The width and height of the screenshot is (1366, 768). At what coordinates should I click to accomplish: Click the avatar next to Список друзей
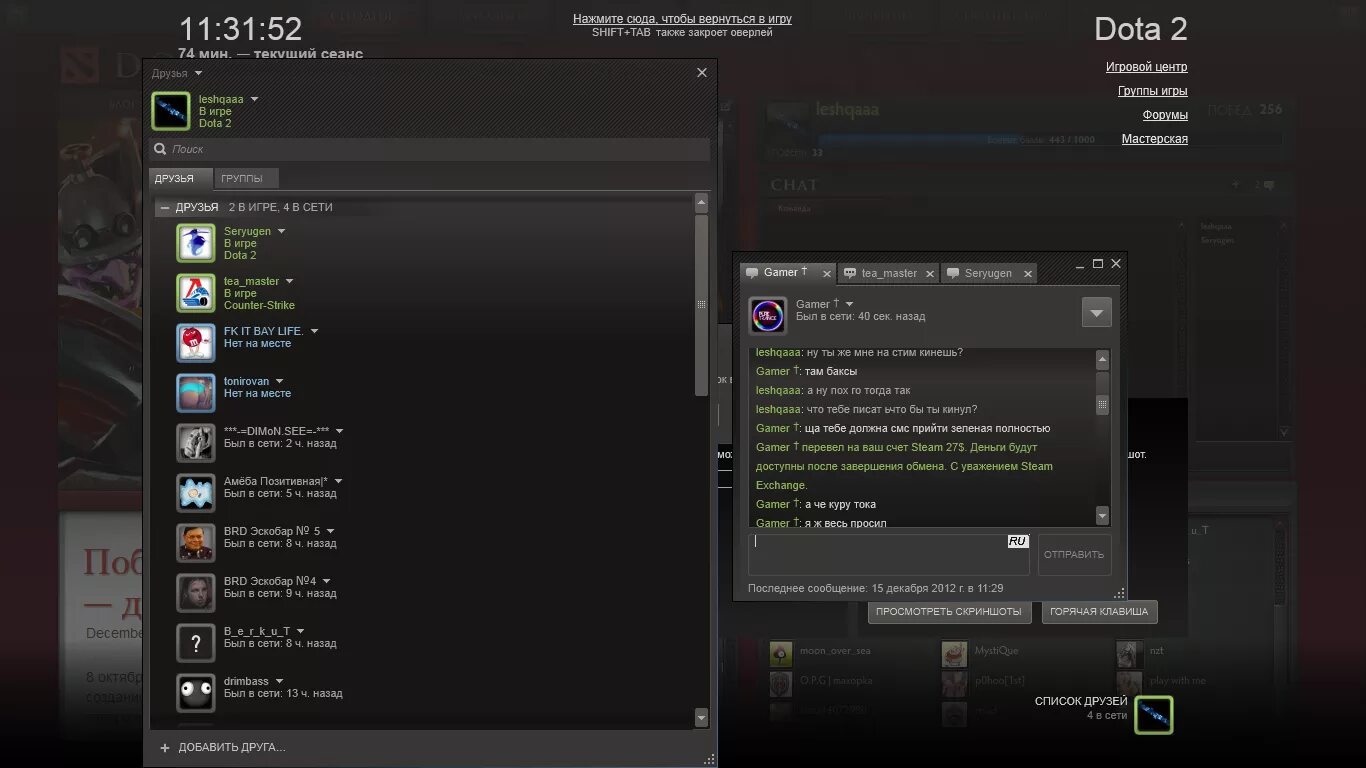pos(1154,715)
